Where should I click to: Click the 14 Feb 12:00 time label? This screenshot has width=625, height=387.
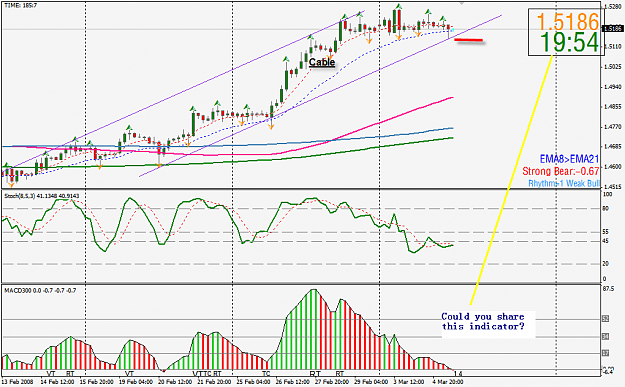pyautogui.click(x=57, y=381)
